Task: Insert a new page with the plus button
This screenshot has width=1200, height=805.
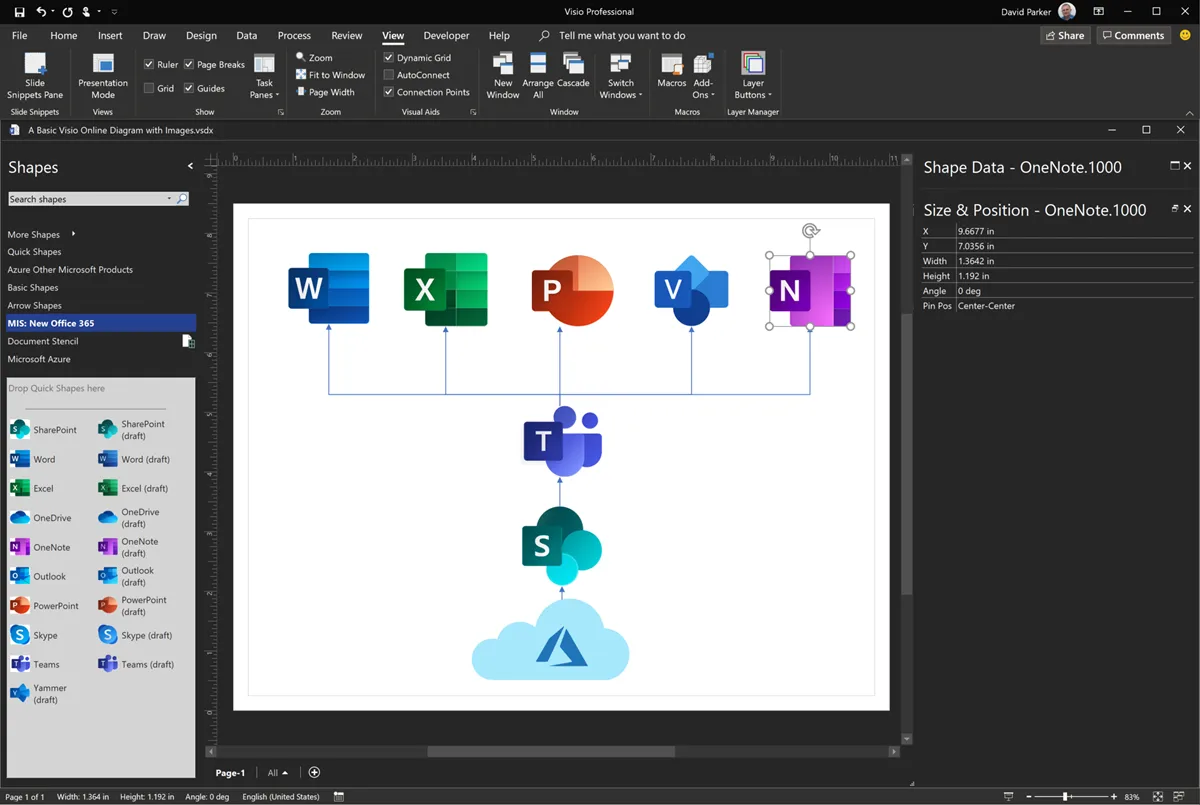Action: pos(314,772)
